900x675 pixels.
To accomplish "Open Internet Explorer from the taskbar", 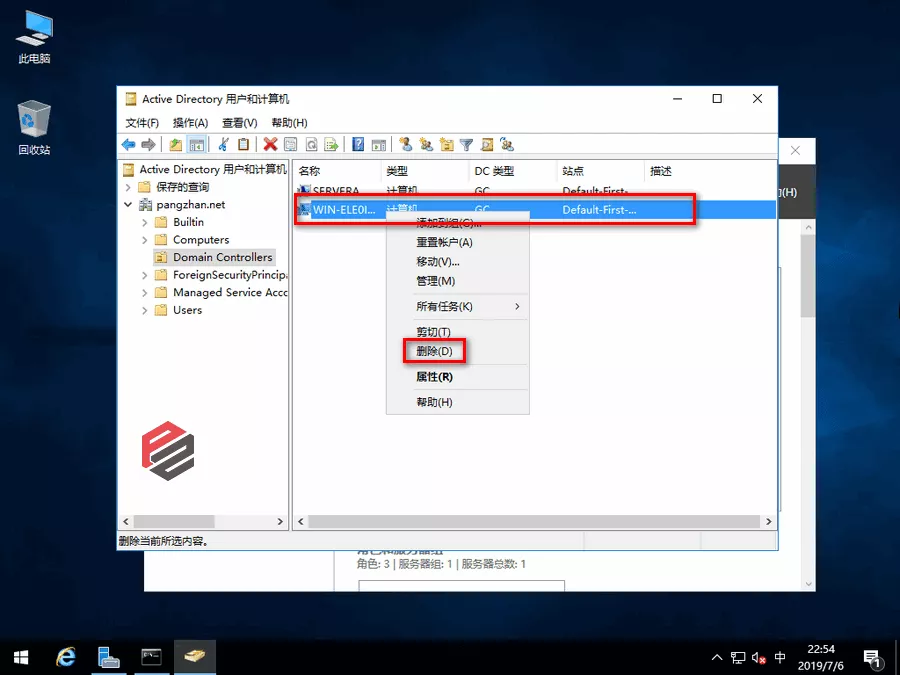I will pos(66,657).
